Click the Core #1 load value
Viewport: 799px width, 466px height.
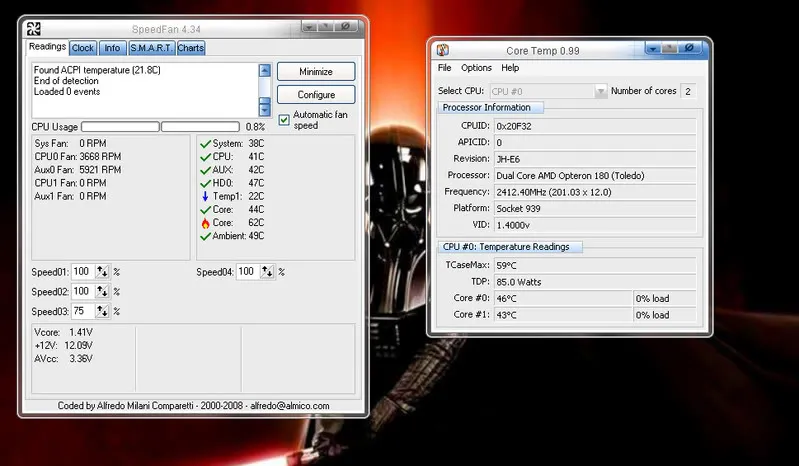664,315
